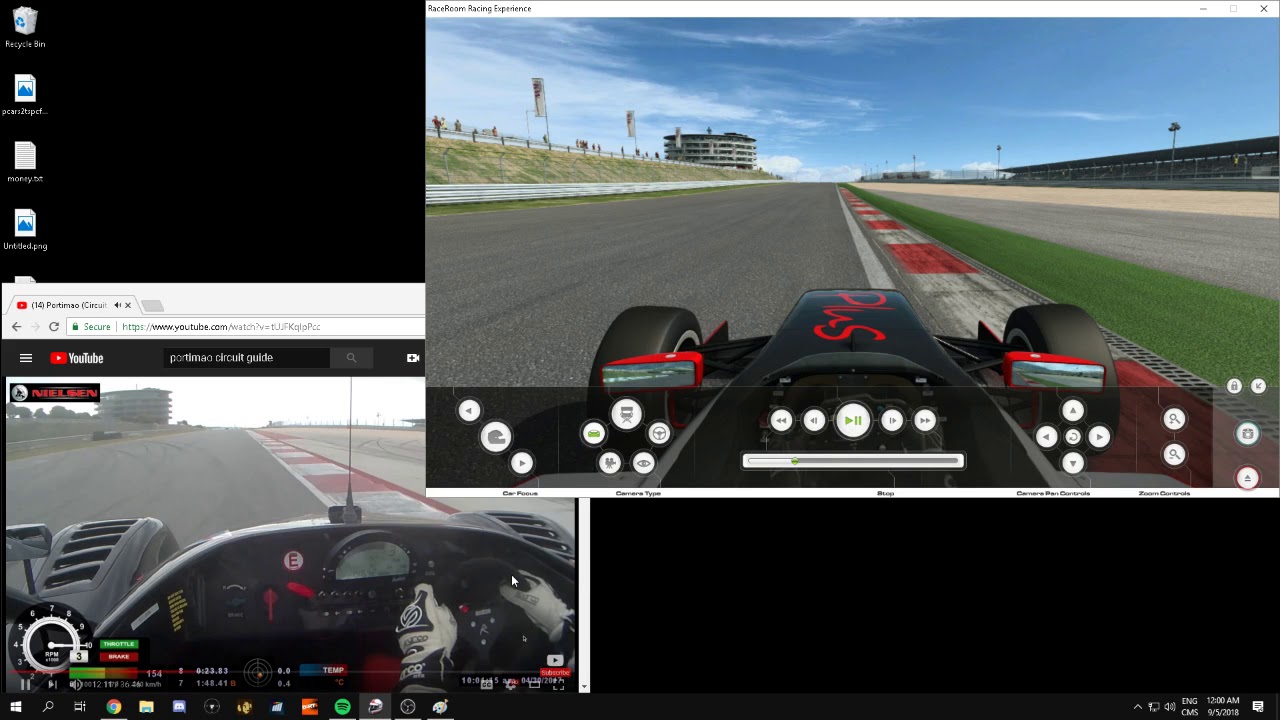Go to the YouTube home logo
Image resolution: width=1280 pixels, height=720 pixels.
click(x=77, y=358)
